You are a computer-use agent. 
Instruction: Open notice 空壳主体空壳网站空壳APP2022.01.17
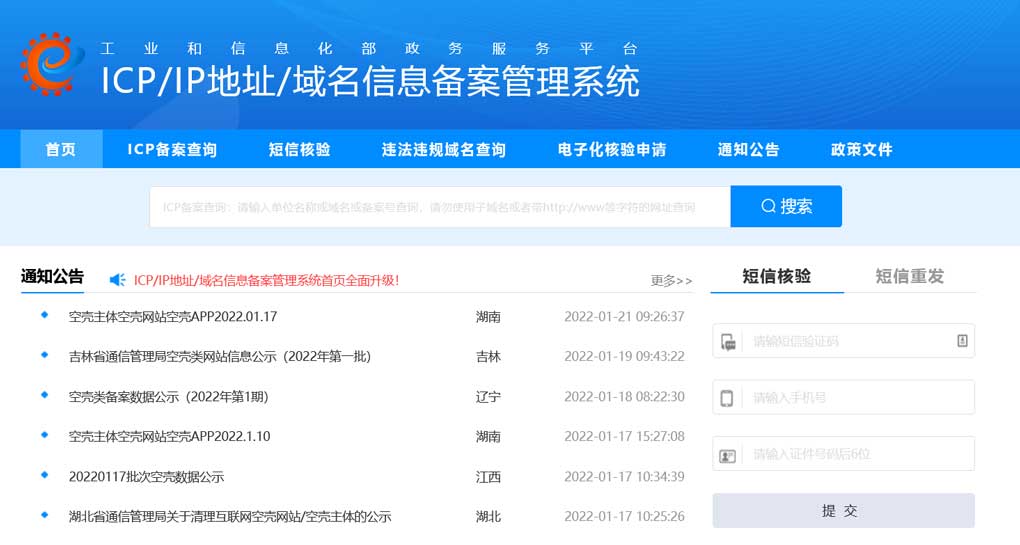click(173, 317)
